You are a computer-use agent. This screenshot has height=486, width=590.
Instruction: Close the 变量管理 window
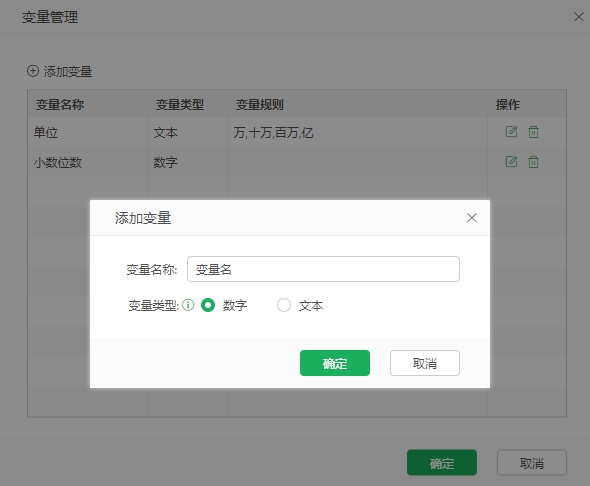pyautogui.click(x=578, y=17)
